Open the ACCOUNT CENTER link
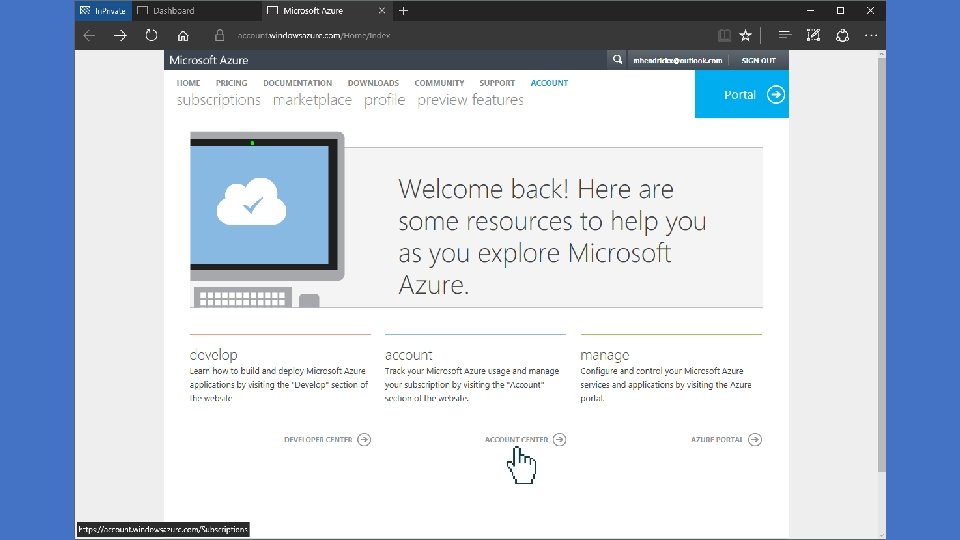Screen dimensions: 960x540 click(516, 440)
